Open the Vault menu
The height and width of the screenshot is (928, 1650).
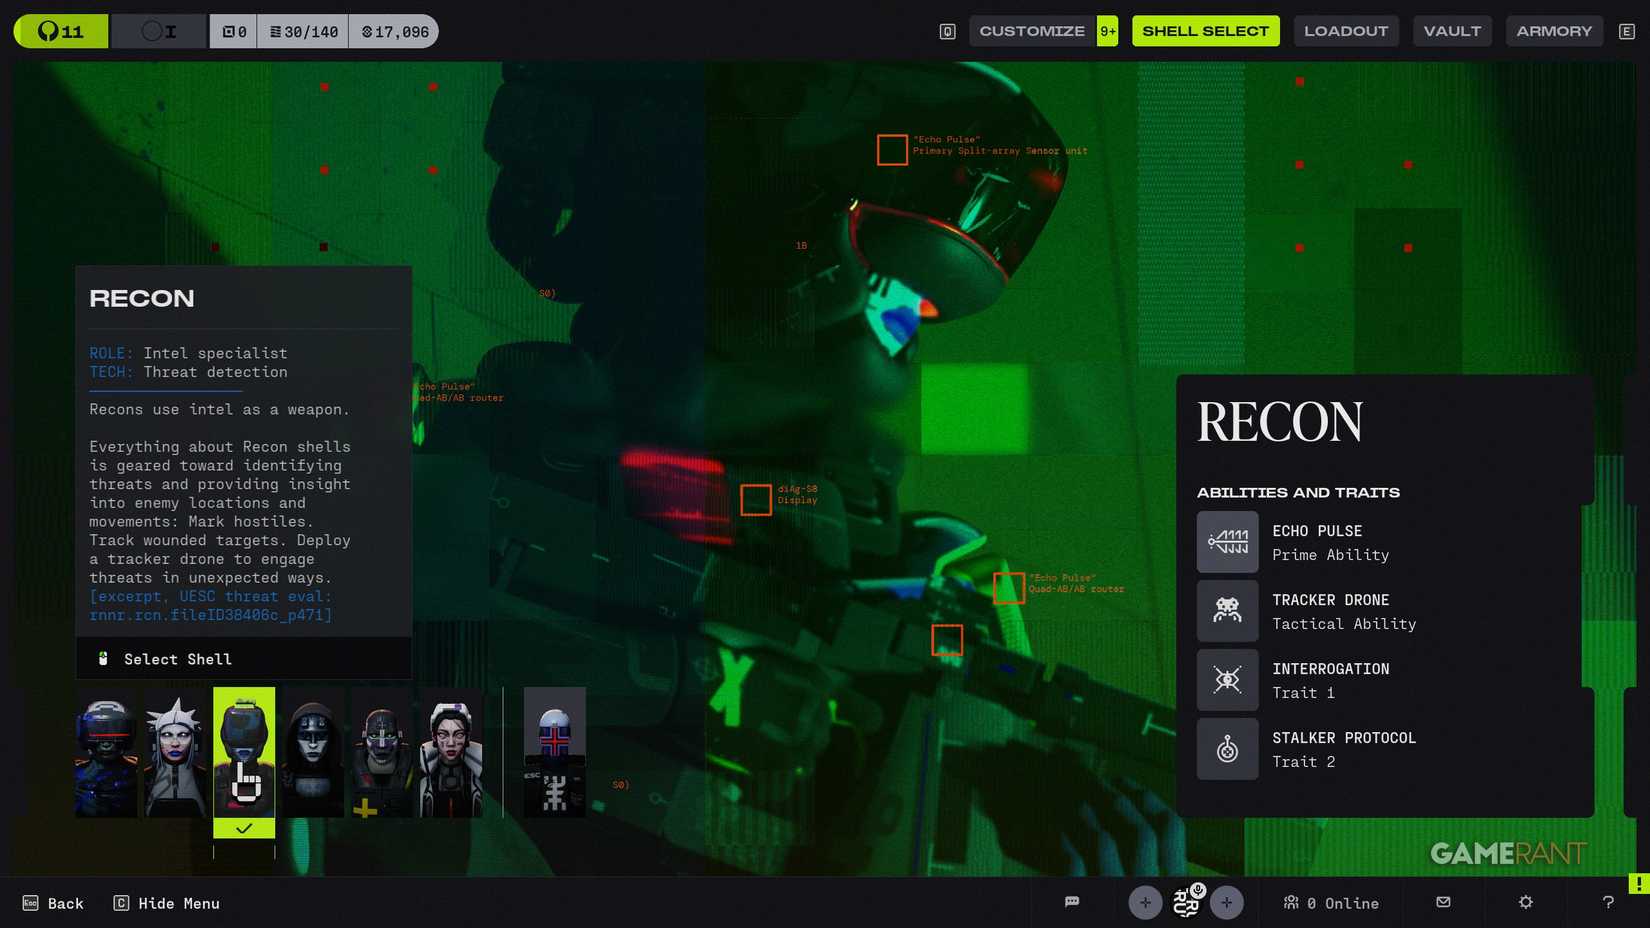click(x=1452, y=31)
